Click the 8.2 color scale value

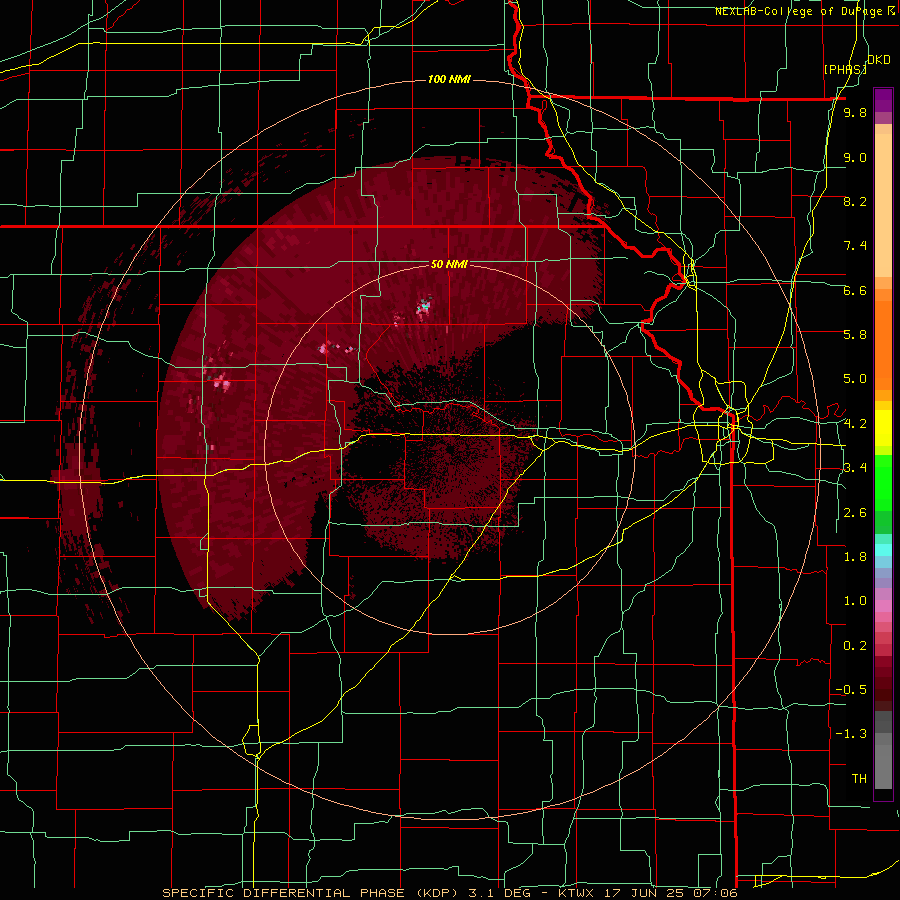855,201
